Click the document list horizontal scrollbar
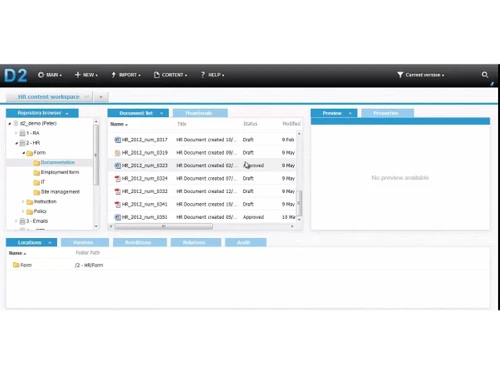 163,226
